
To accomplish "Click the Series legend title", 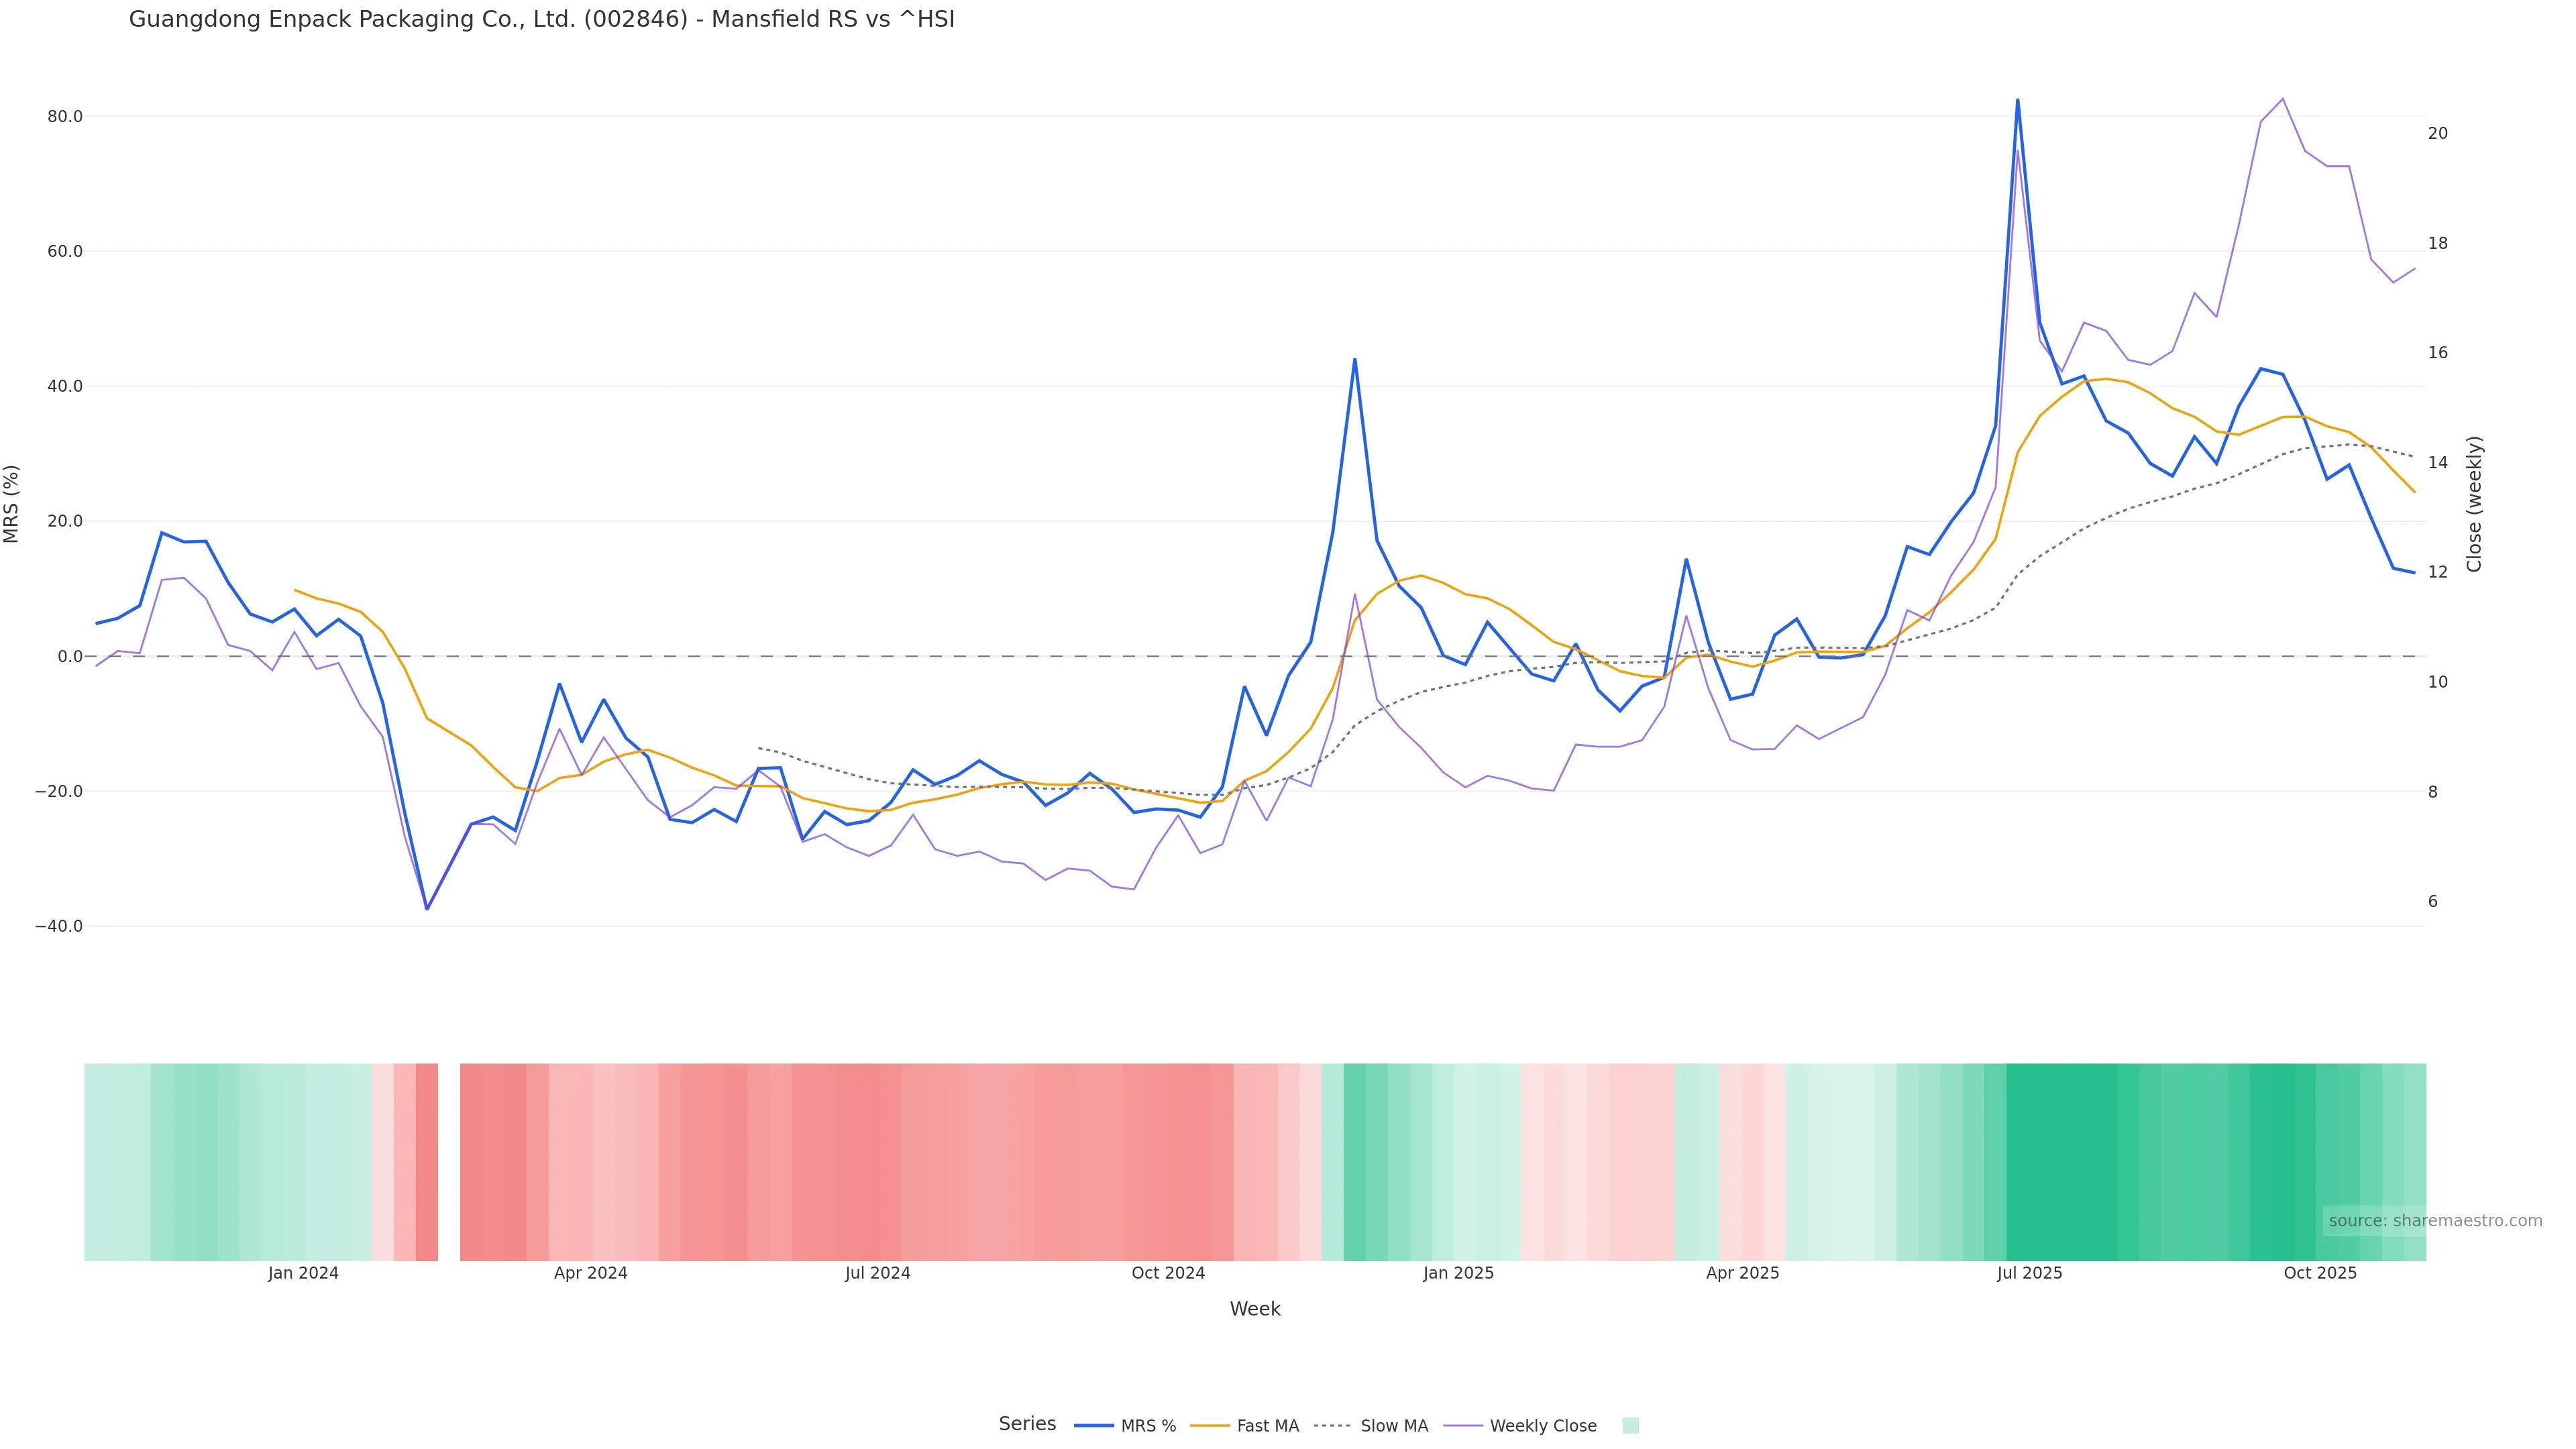I will click(x=1027, y=1424).
